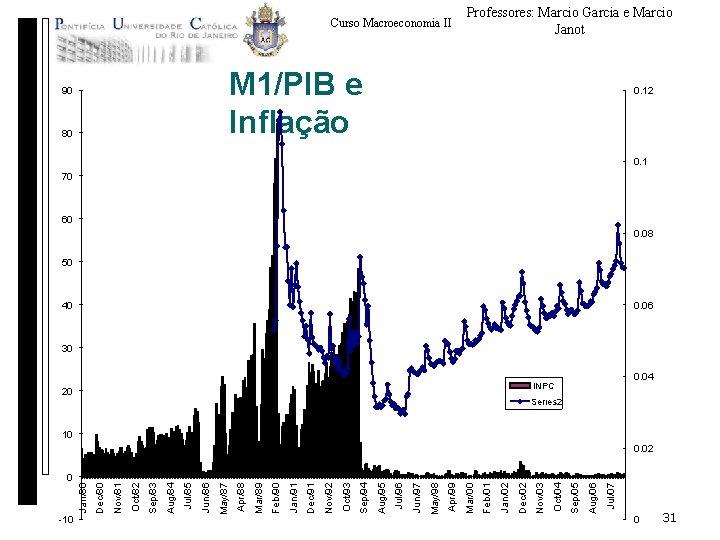Click secondary axis value 0.04
The width and height of the screenshot is (720, 540).
643,377
